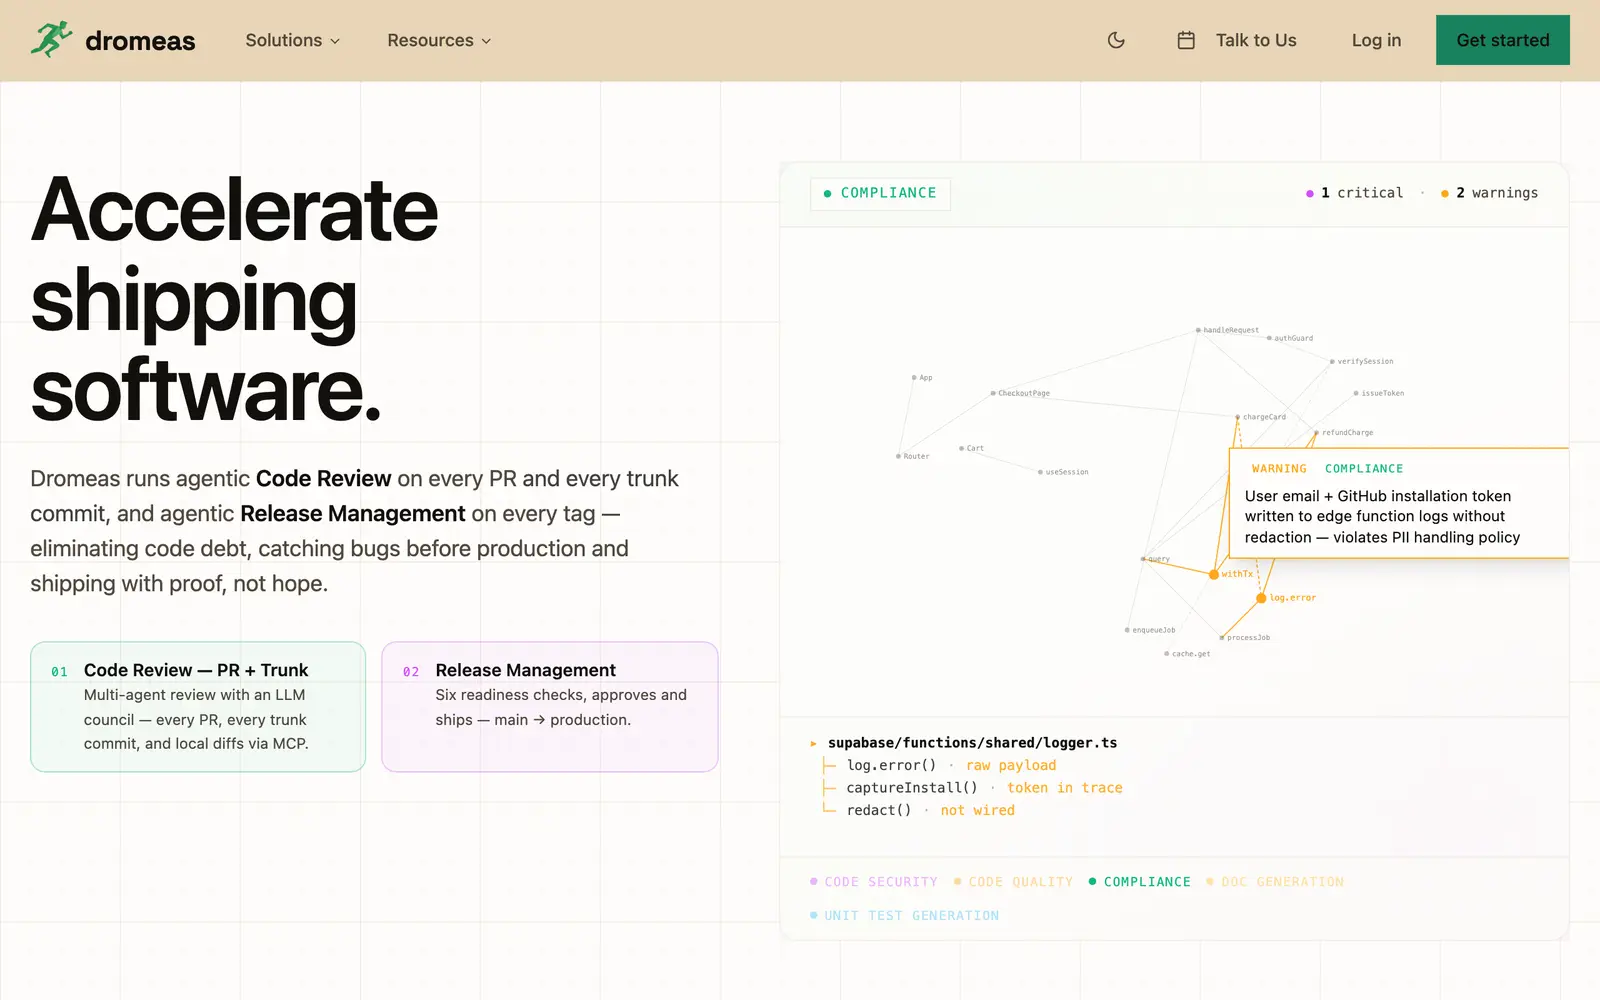Click the '1 critical' indicator
1600x1000 pixels.
(x=1354, y=193)
